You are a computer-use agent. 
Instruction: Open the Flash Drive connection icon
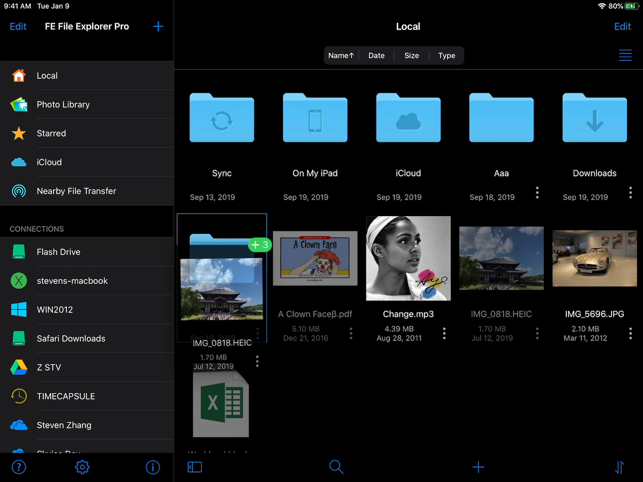tap(19, 252)
